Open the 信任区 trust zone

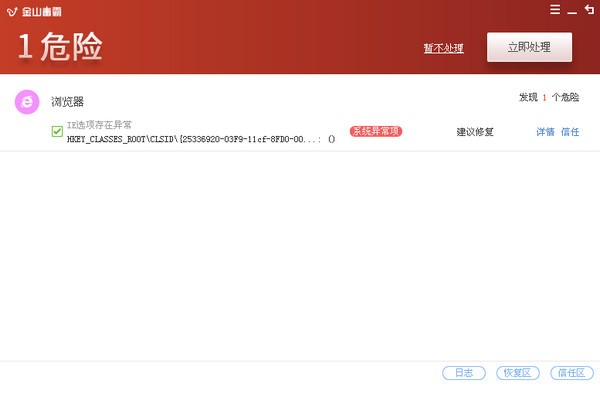pos(572,373)
